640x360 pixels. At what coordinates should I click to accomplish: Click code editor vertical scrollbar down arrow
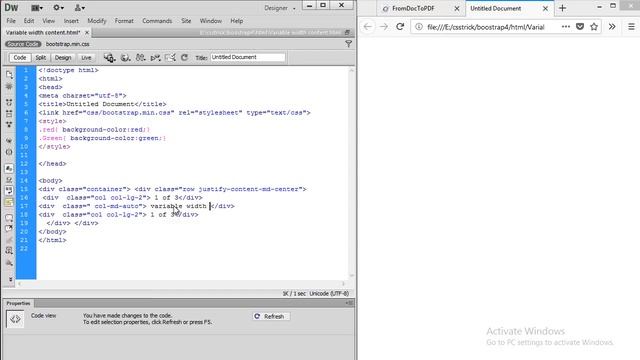pyautogui.click(x=351, y=276)
